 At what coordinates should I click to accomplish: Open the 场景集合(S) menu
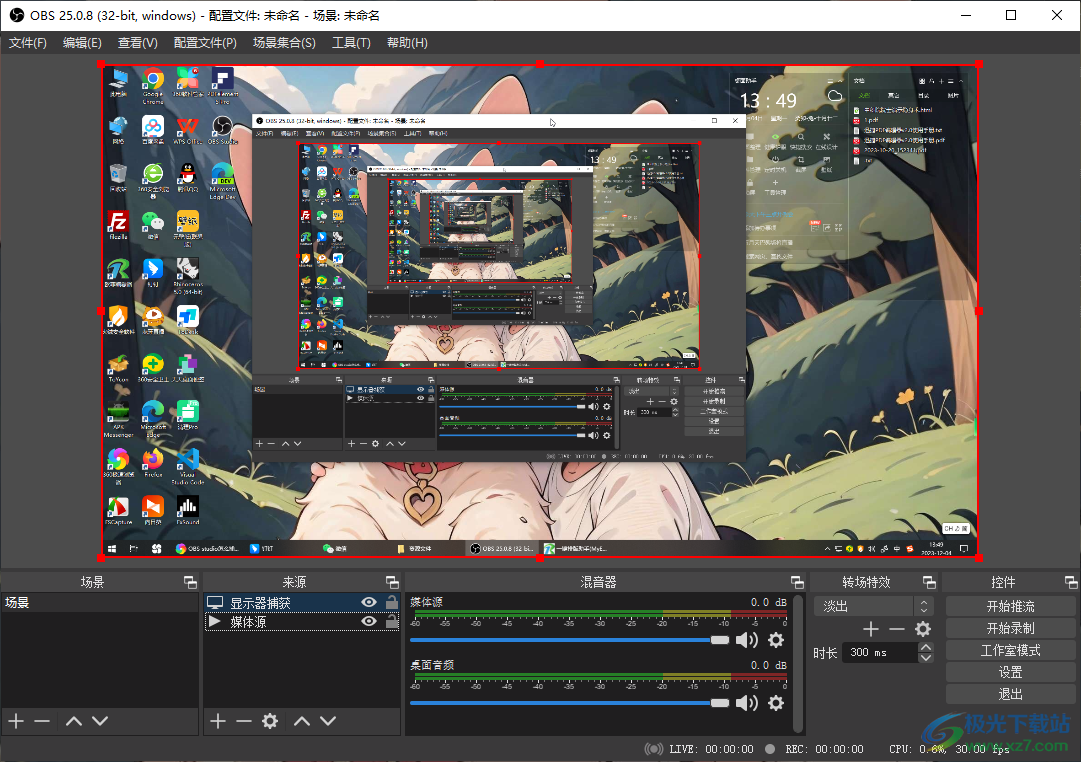(x=284, y=43)
